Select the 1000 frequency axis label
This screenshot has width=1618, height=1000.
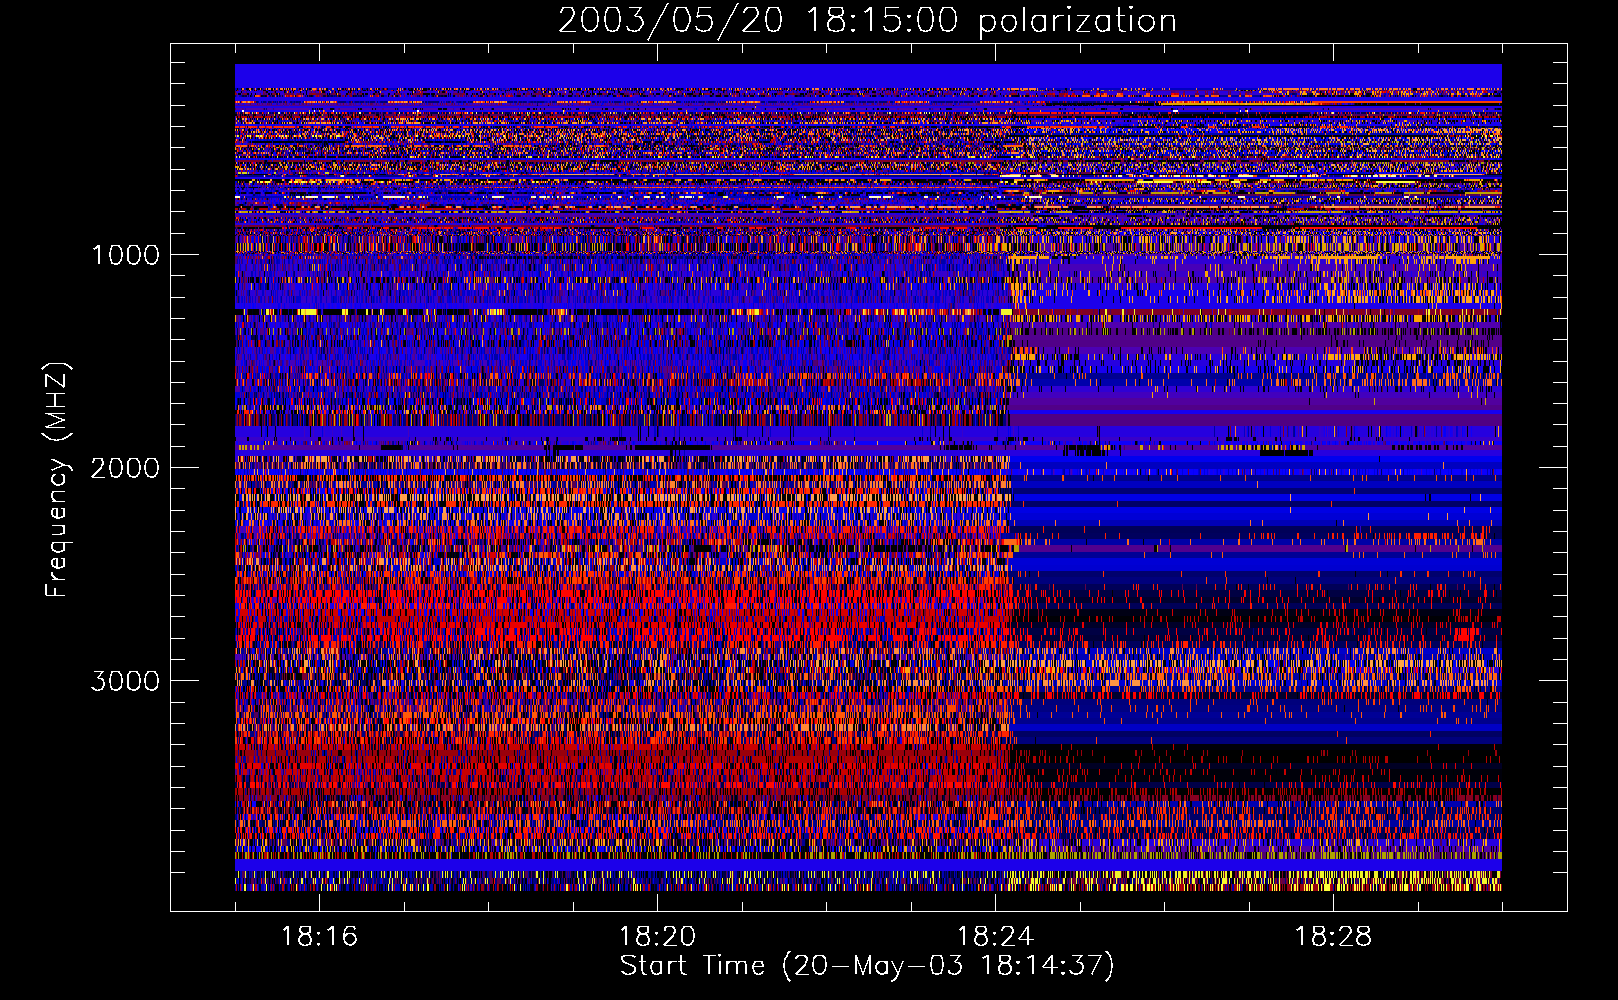point(125,255)
